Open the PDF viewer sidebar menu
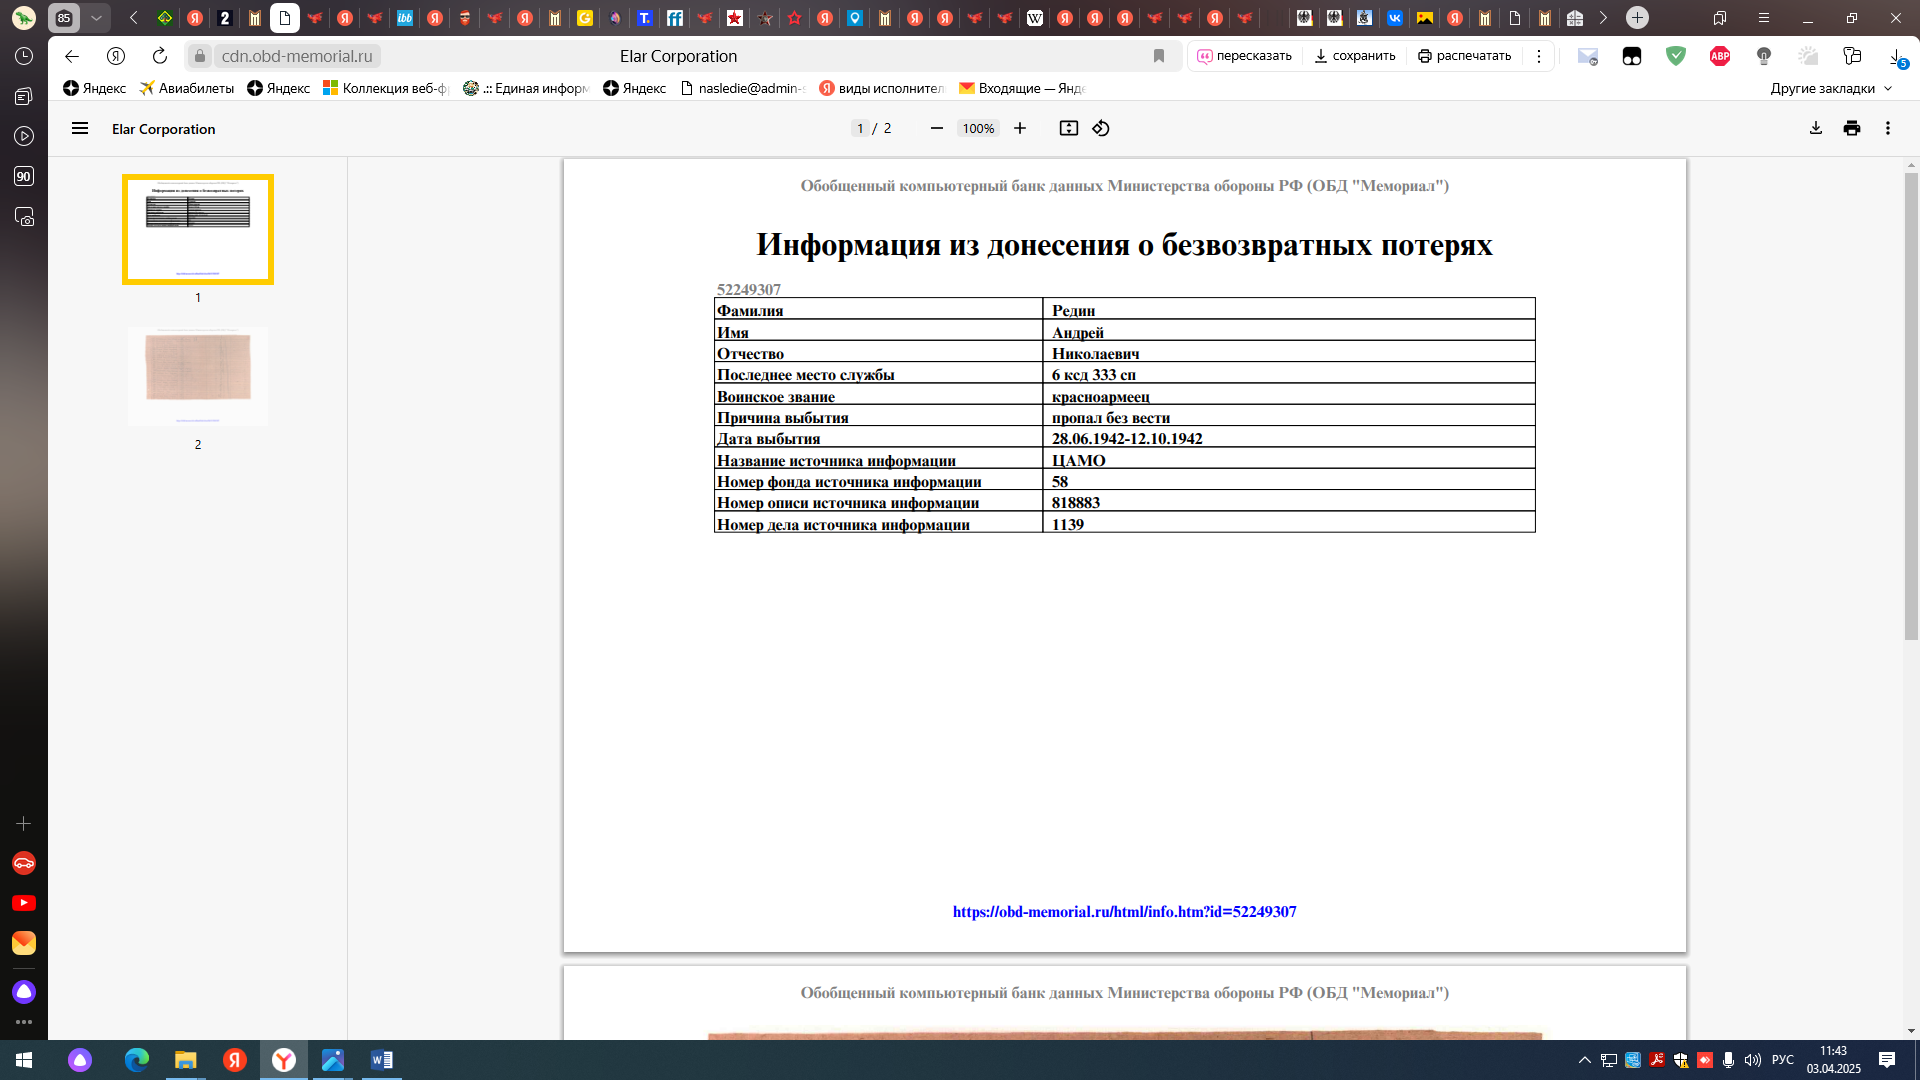Image resolution: width=1920 pixels, height=1080 pixels. point(80,128)
